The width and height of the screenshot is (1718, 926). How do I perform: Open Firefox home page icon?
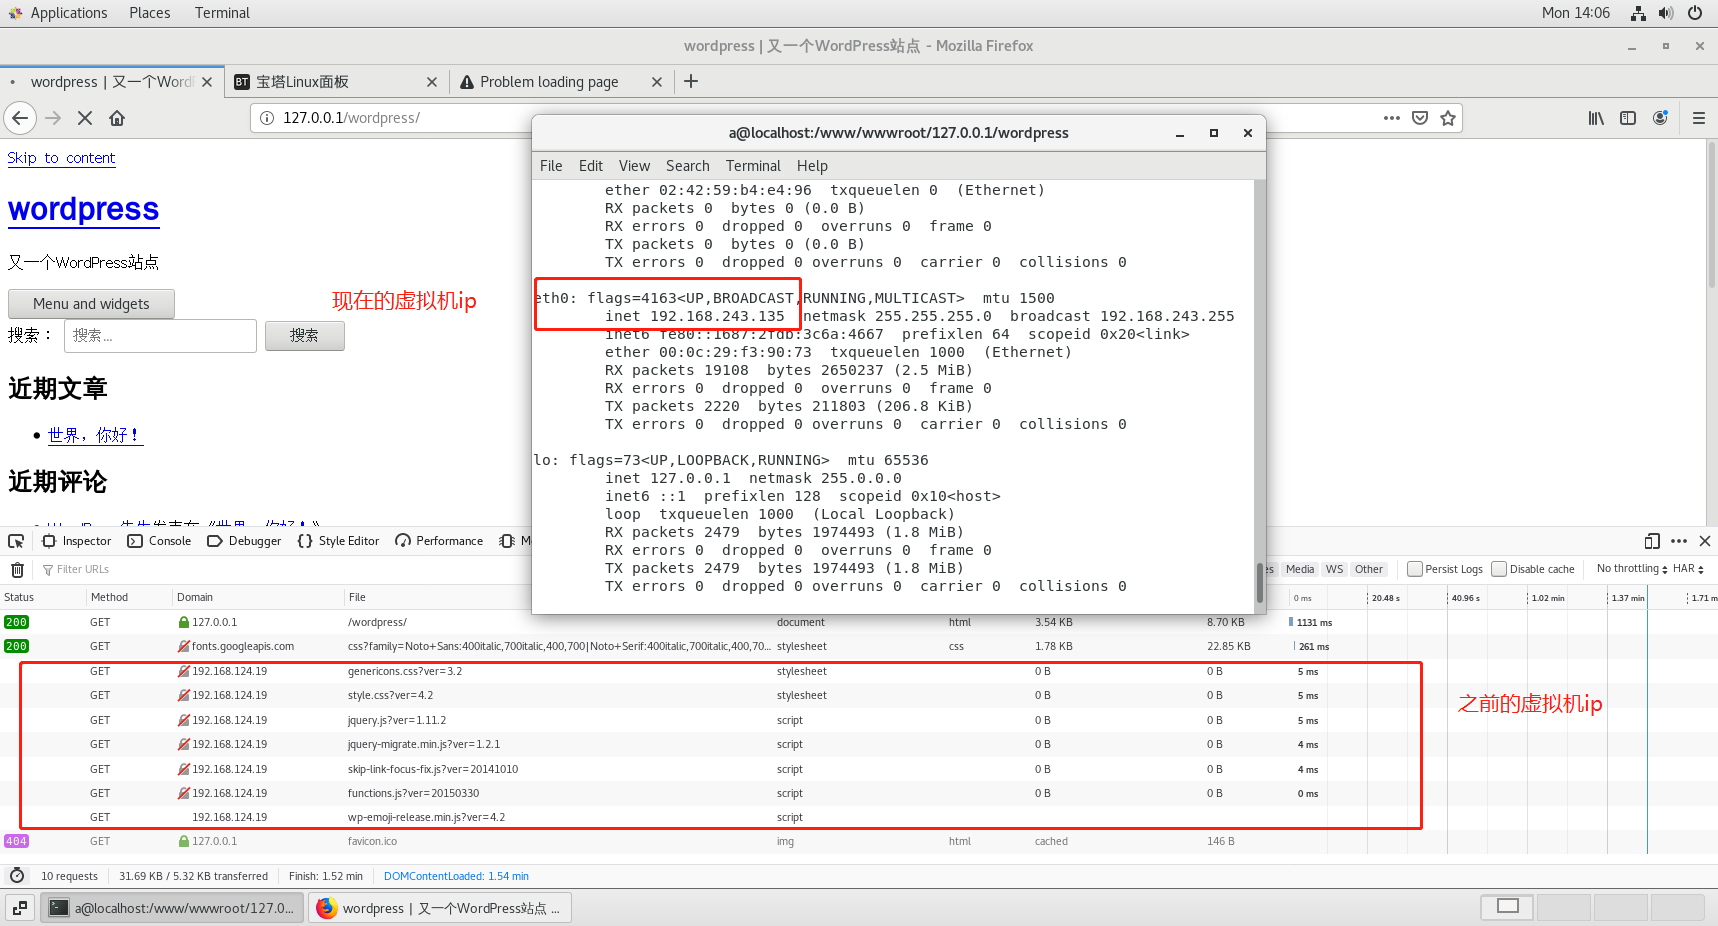(117, 118)
